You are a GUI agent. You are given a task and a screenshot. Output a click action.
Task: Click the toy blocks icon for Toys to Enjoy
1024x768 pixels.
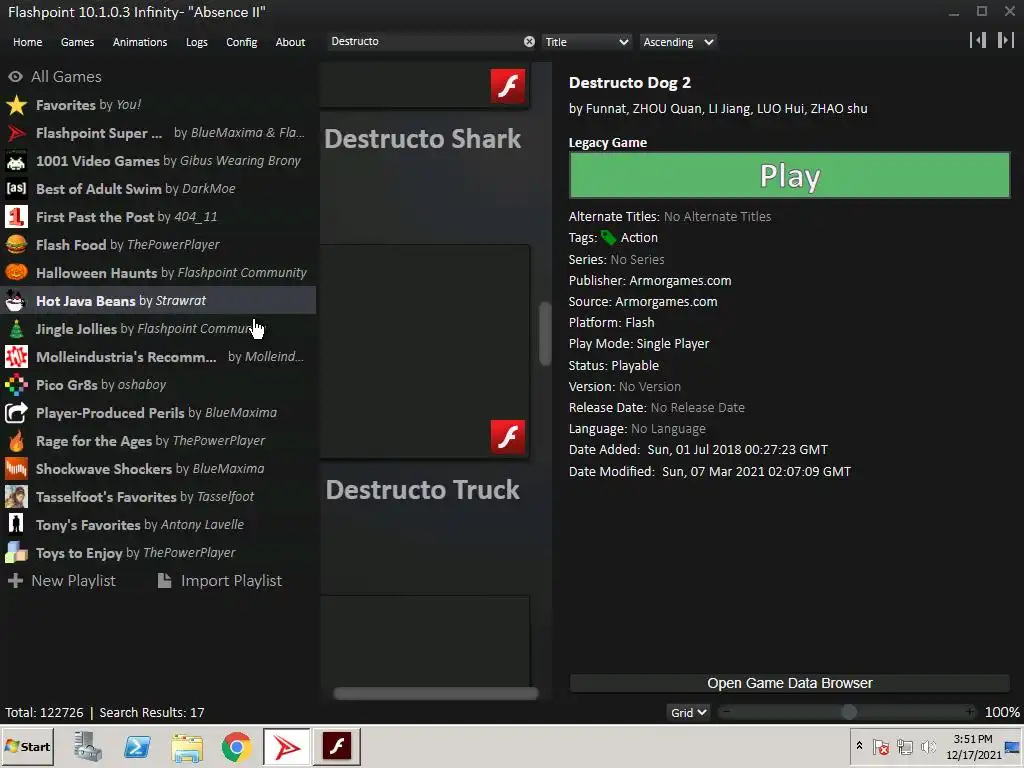coord(16,553)
